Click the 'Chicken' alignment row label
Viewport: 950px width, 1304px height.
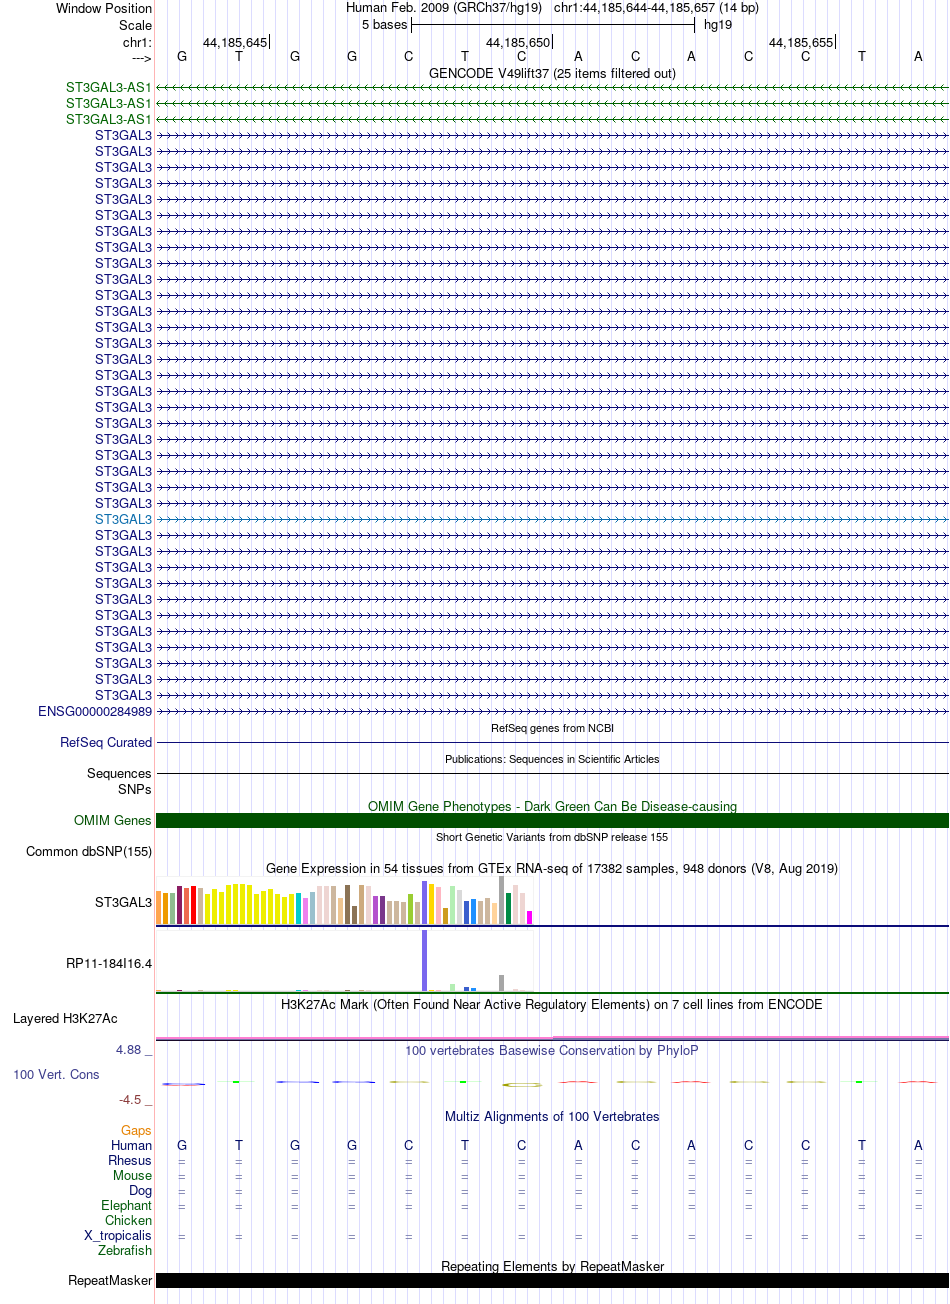pos(129,1221)
